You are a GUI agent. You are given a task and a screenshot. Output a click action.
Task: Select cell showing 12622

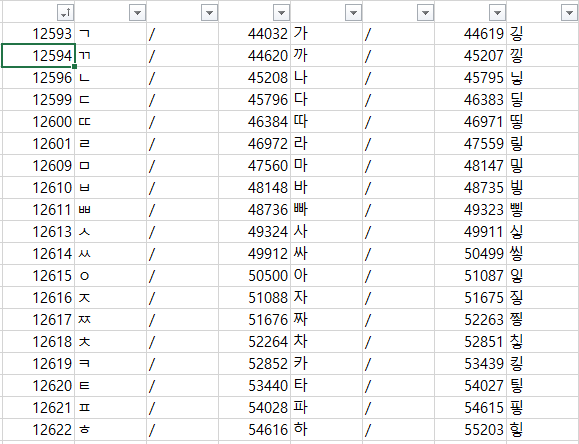pyautogui.click(x=38, y=430)
